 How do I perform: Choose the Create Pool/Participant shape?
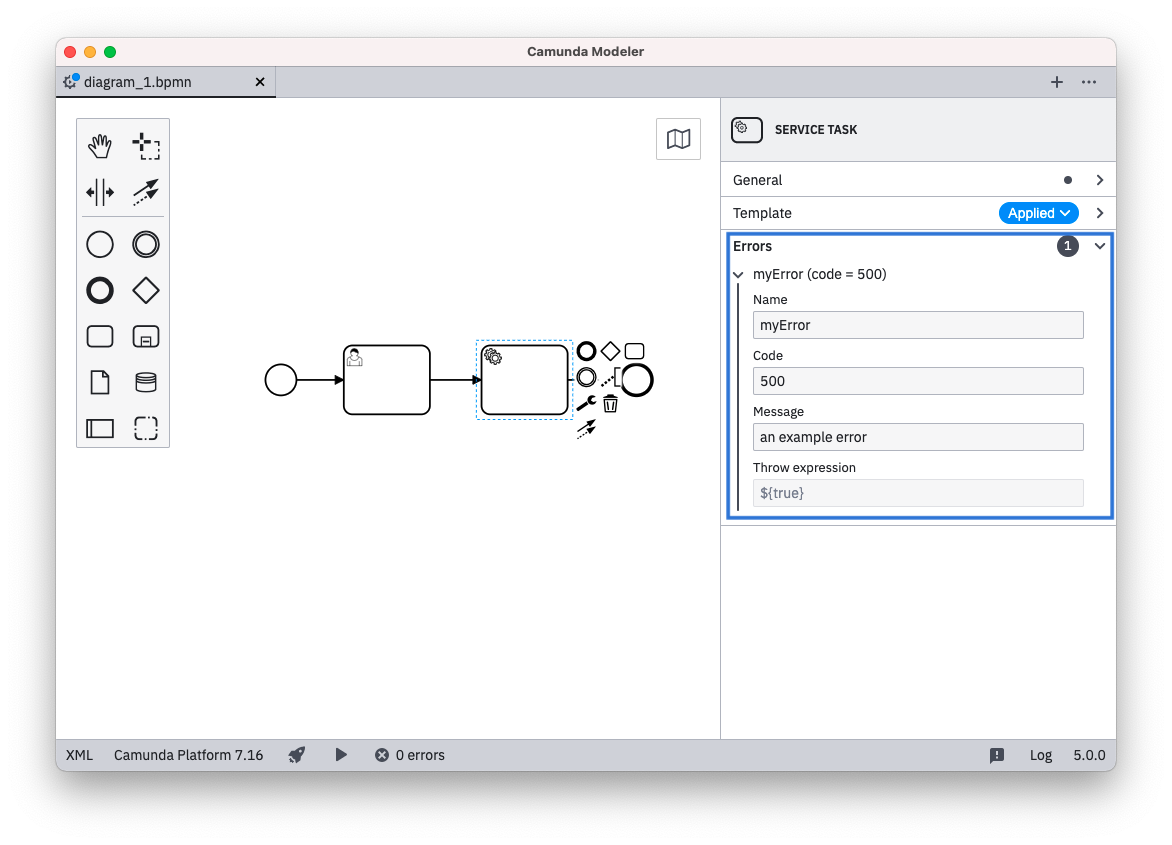100,429
